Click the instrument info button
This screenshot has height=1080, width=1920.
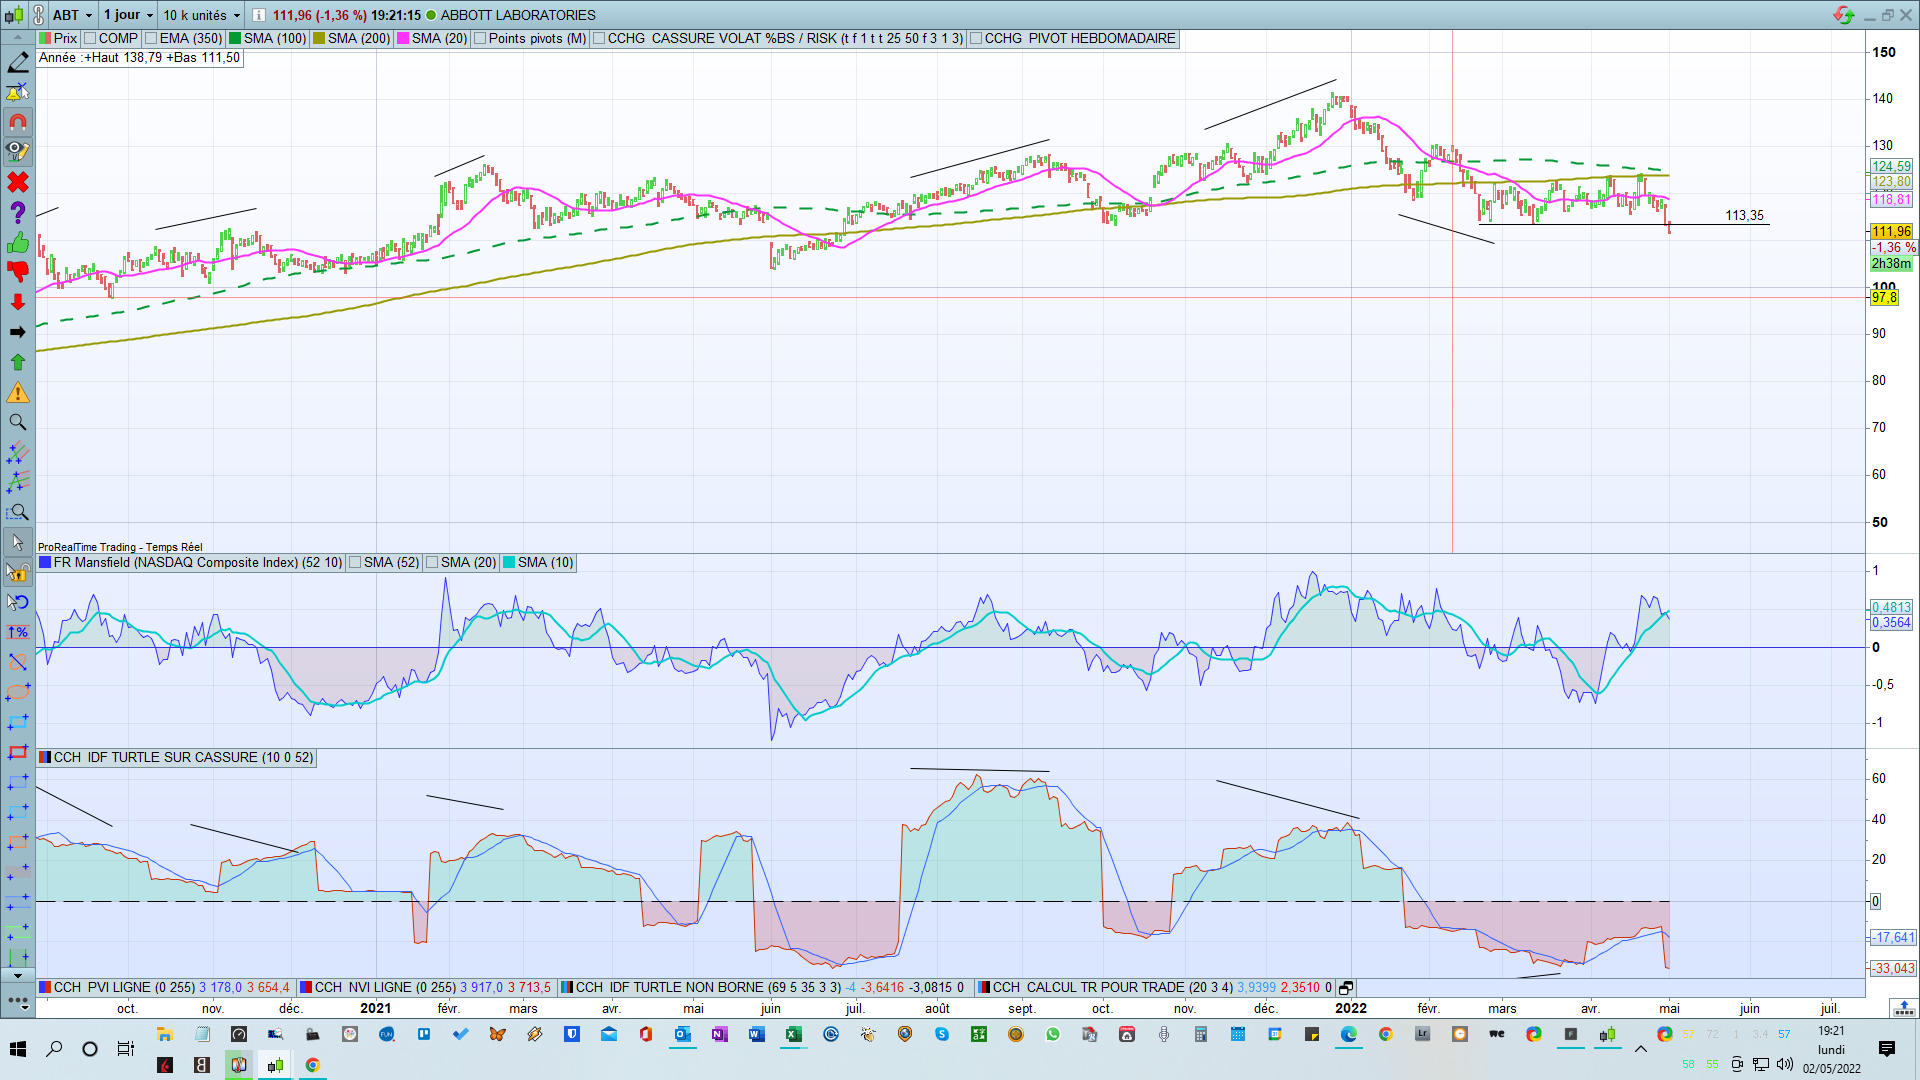[258, 15]
